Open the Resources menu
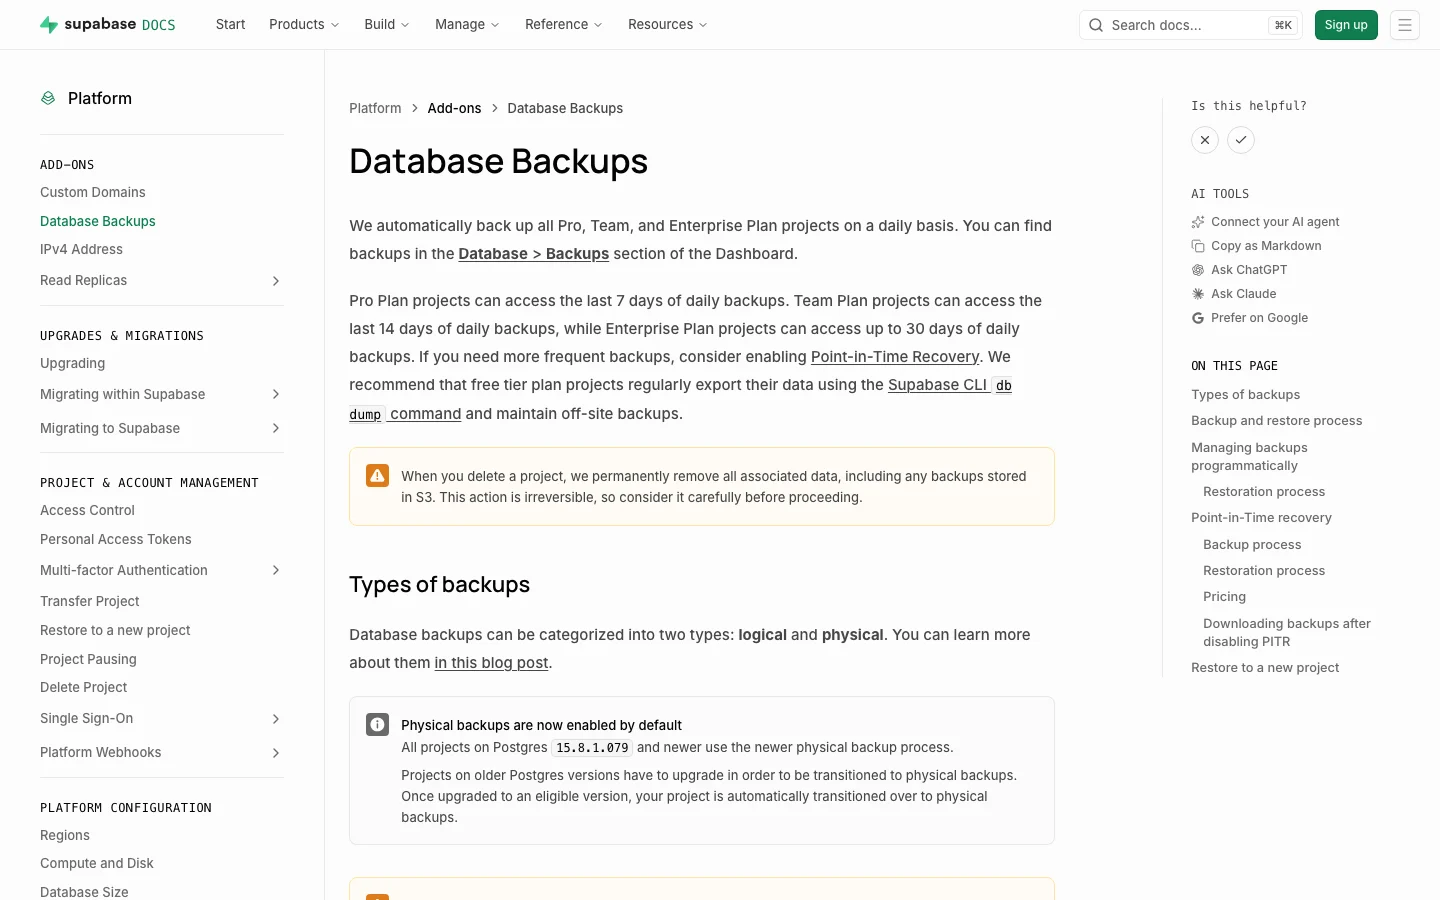The height and width of the screenshot is (900, 1440). (x=668, y=25)
